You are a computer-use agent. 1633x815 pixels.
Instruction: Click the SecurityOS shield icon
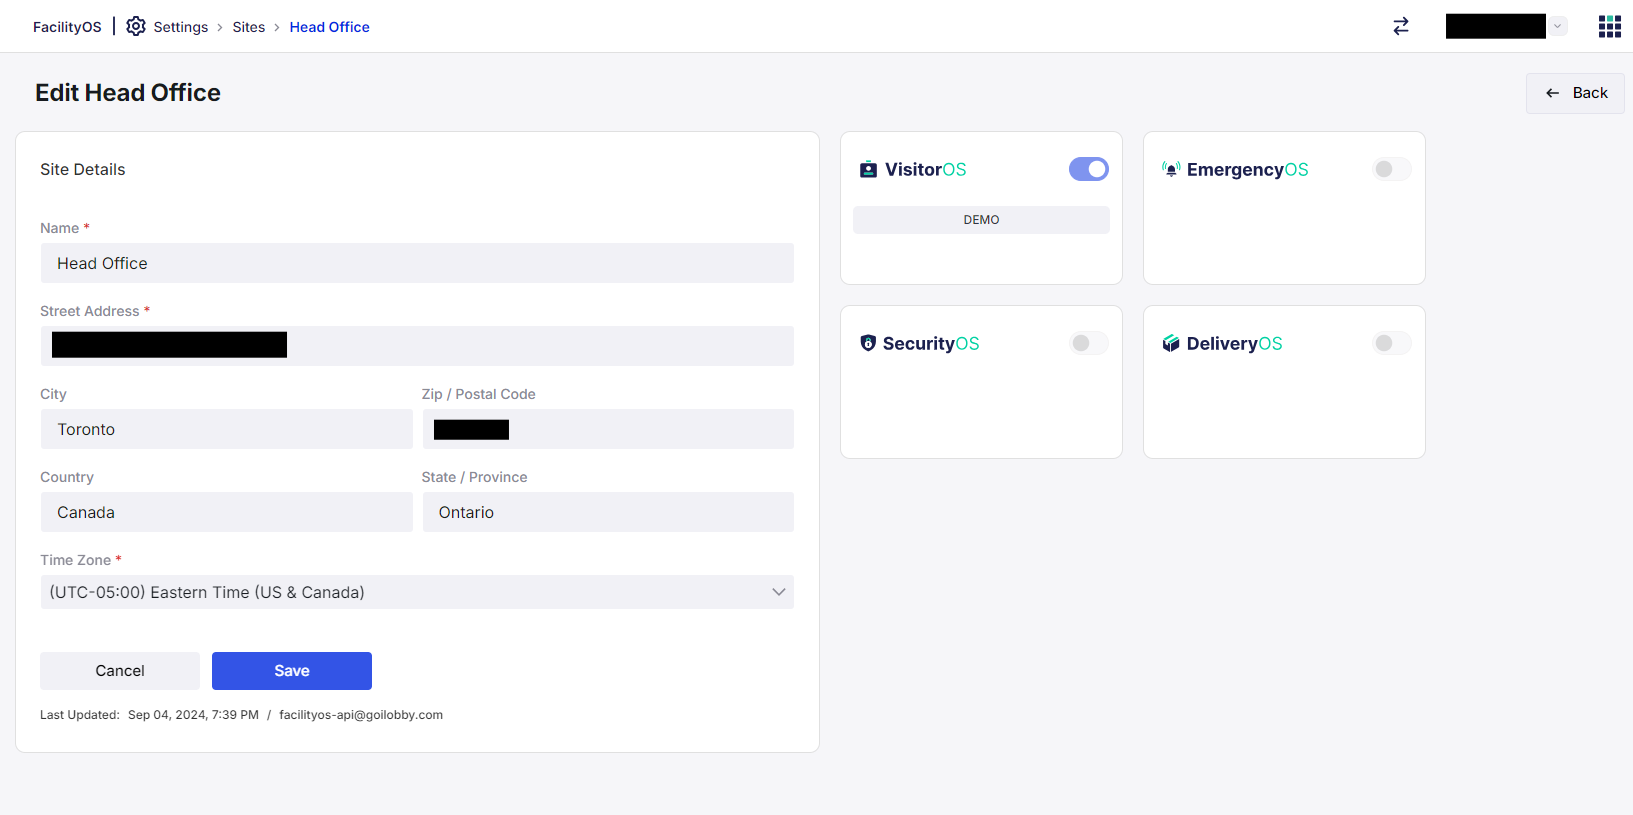pyautogui.click(x=868, y=343)
